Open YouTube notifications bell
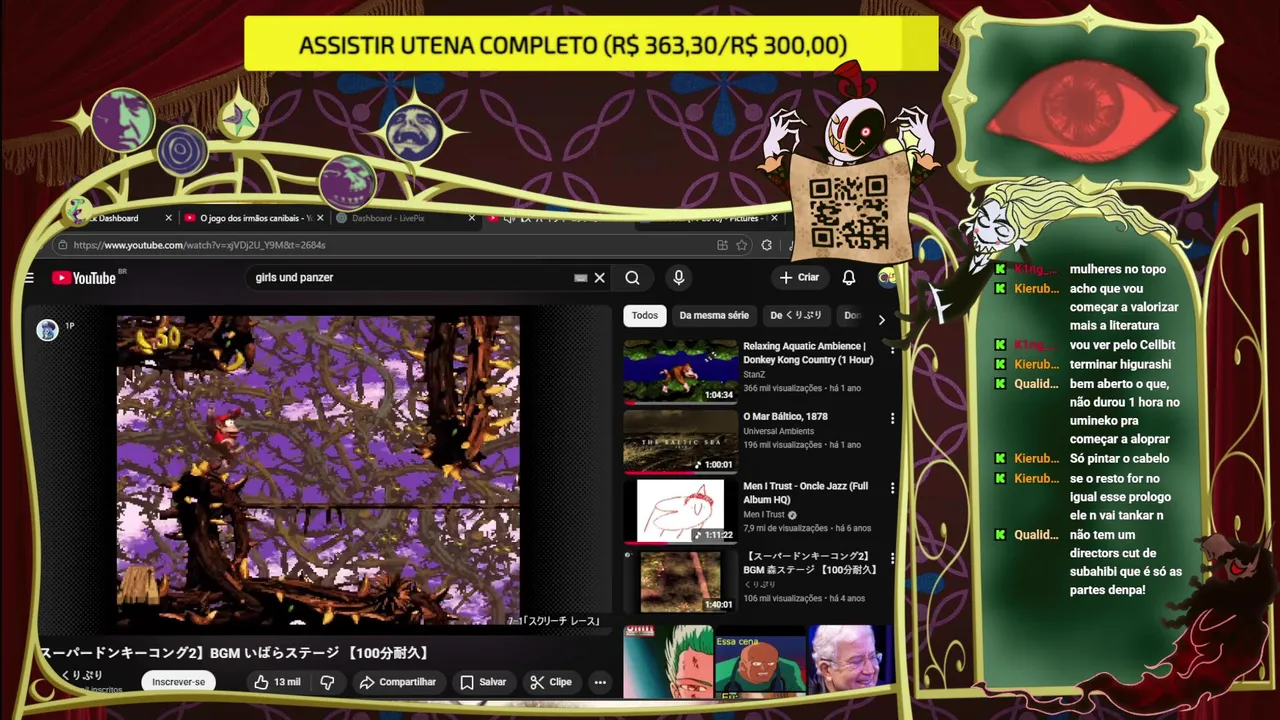The height and width of the screenshot is (720, 1280). tap(848, 277)
